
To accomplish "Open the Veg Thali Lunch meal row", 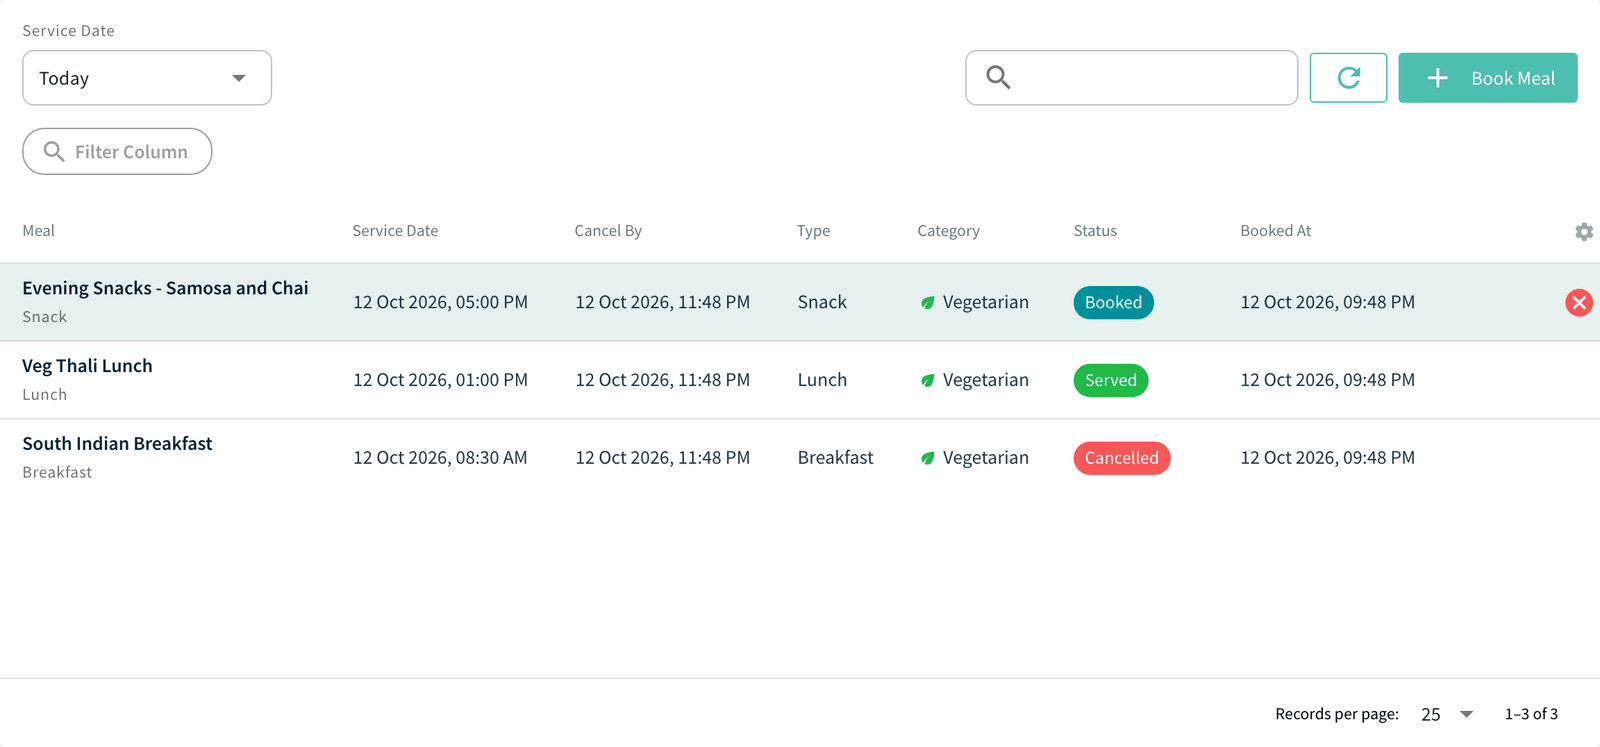I will tap(800, 380).
